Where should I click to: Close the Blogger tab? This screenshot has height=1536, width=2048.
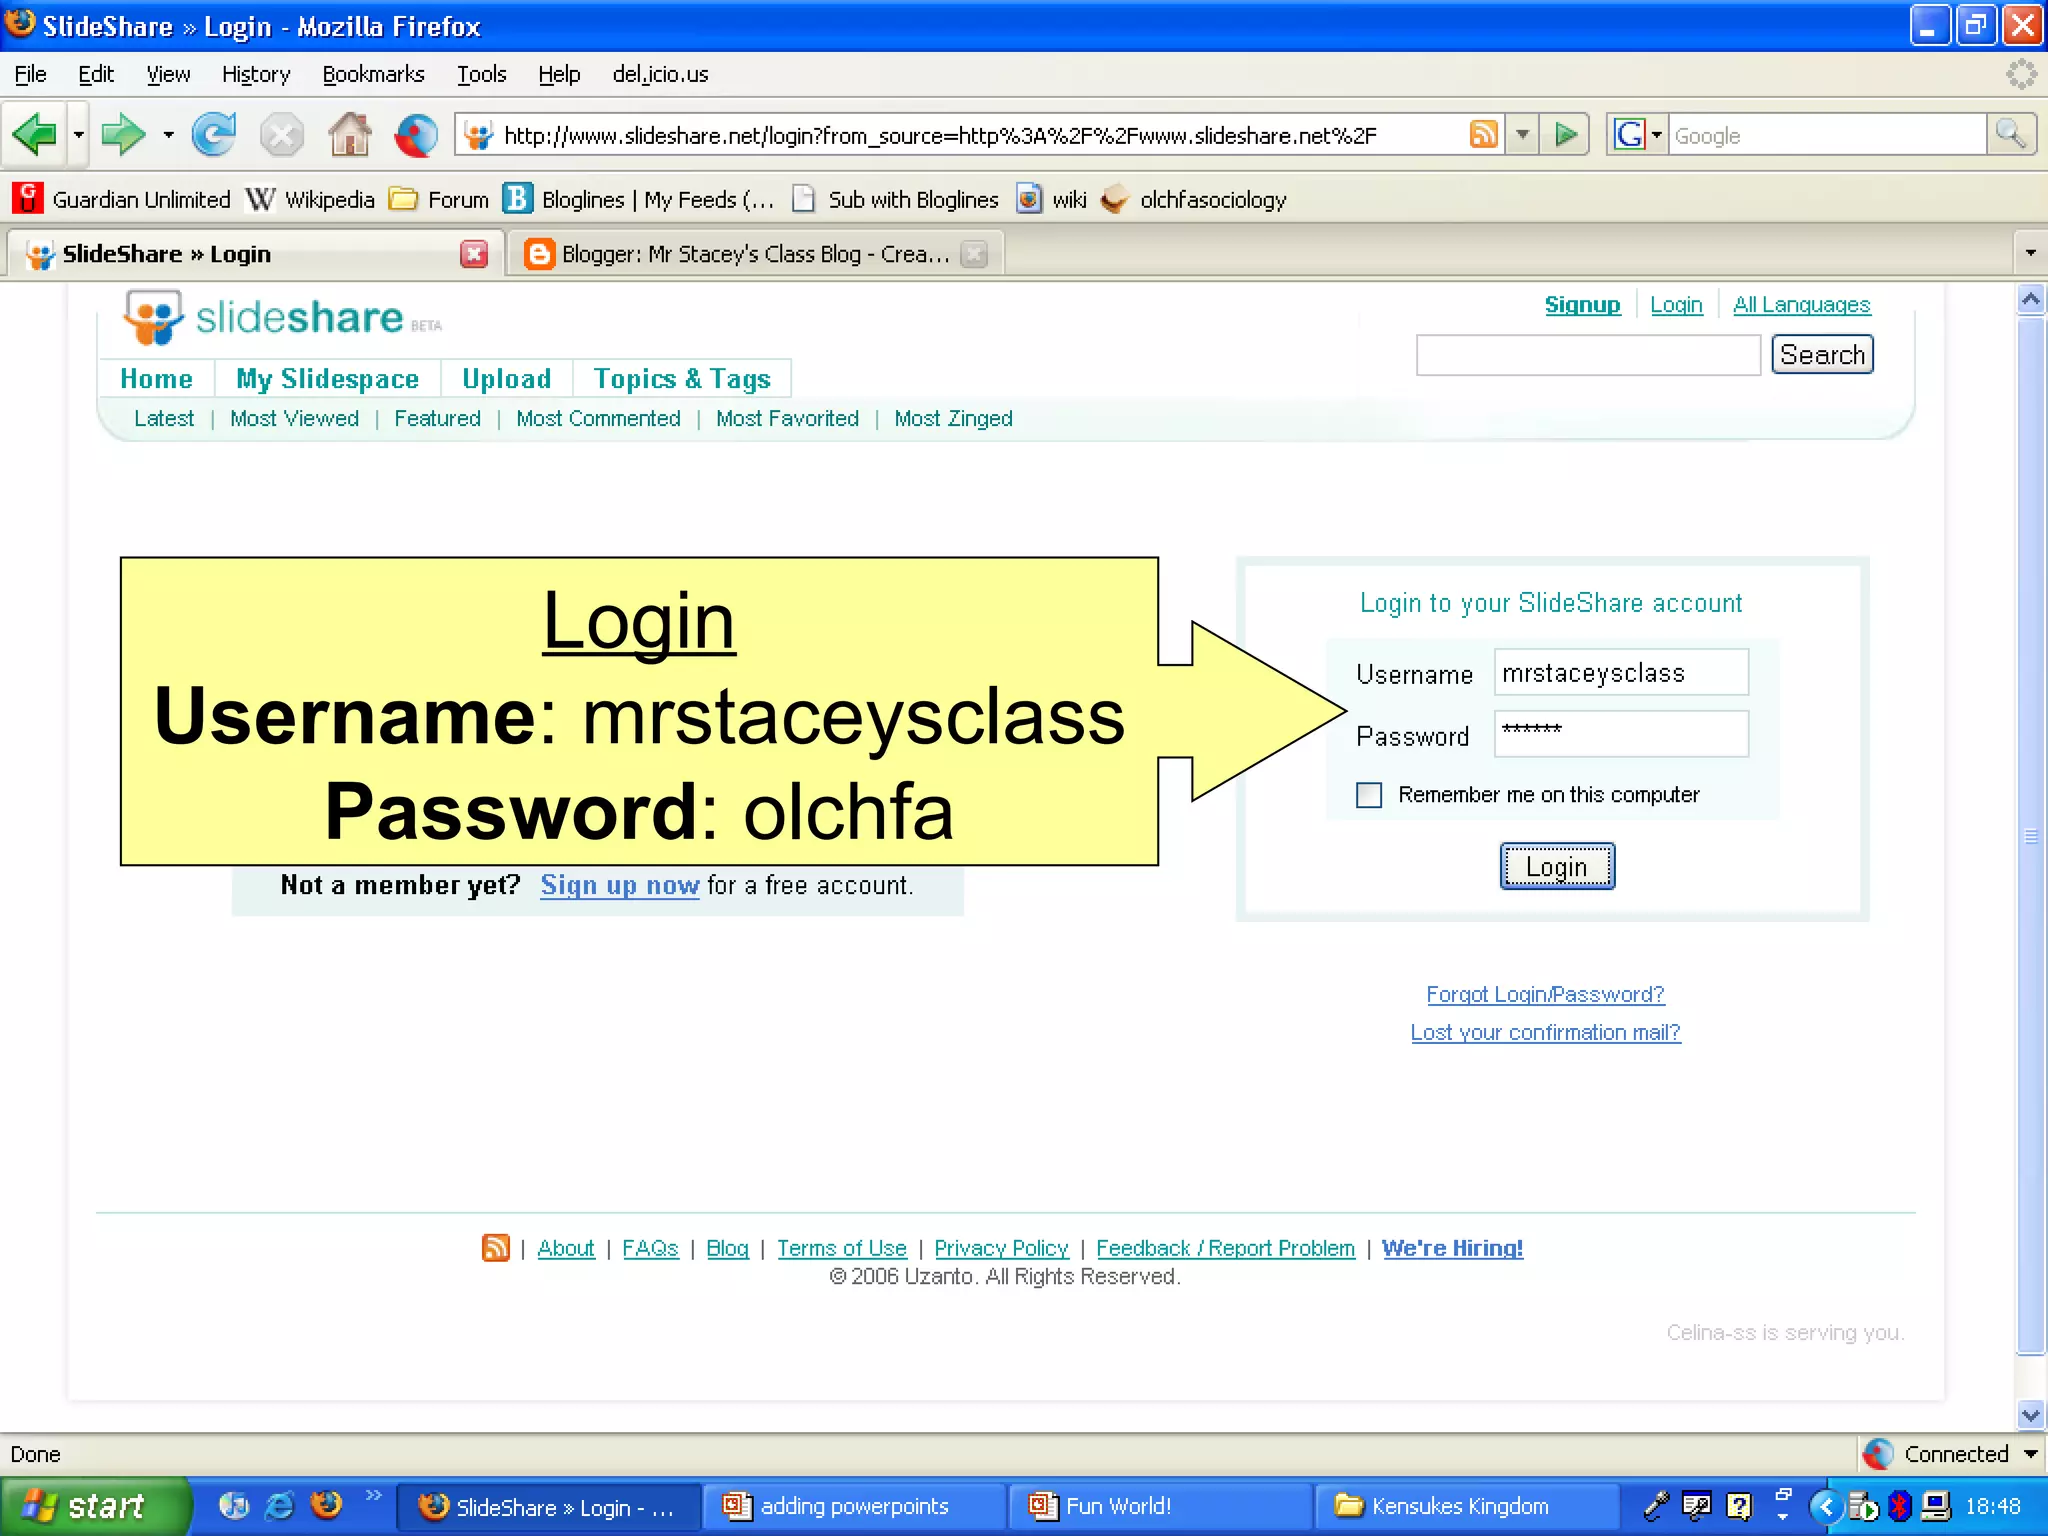point(974,254)
